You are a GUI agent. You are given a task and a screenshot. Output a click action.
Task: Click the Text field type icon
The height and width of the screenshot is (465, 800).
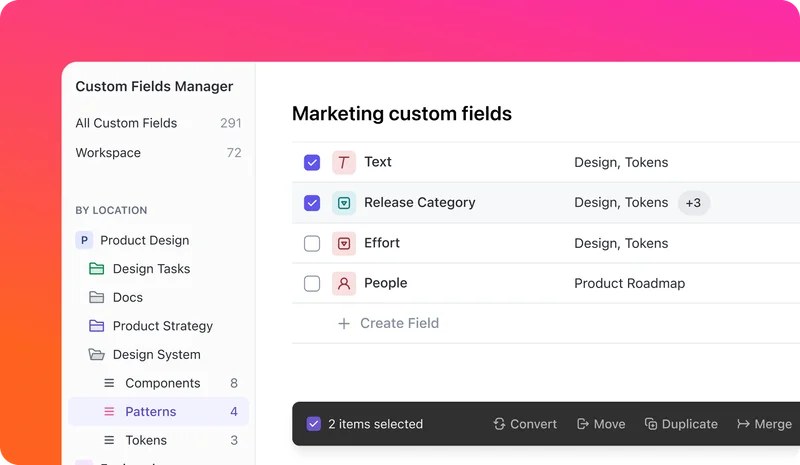tap(344, 162)
